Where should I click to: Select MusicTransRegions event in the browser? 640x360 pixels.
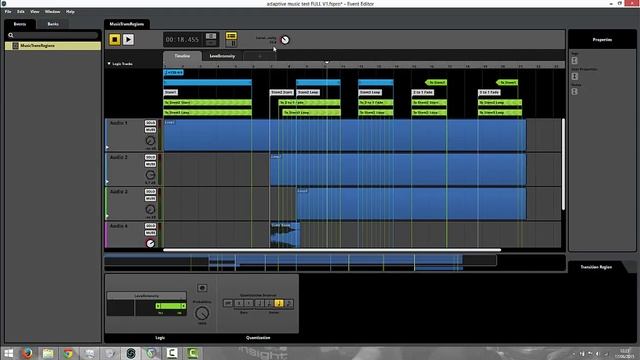point(53,46)
